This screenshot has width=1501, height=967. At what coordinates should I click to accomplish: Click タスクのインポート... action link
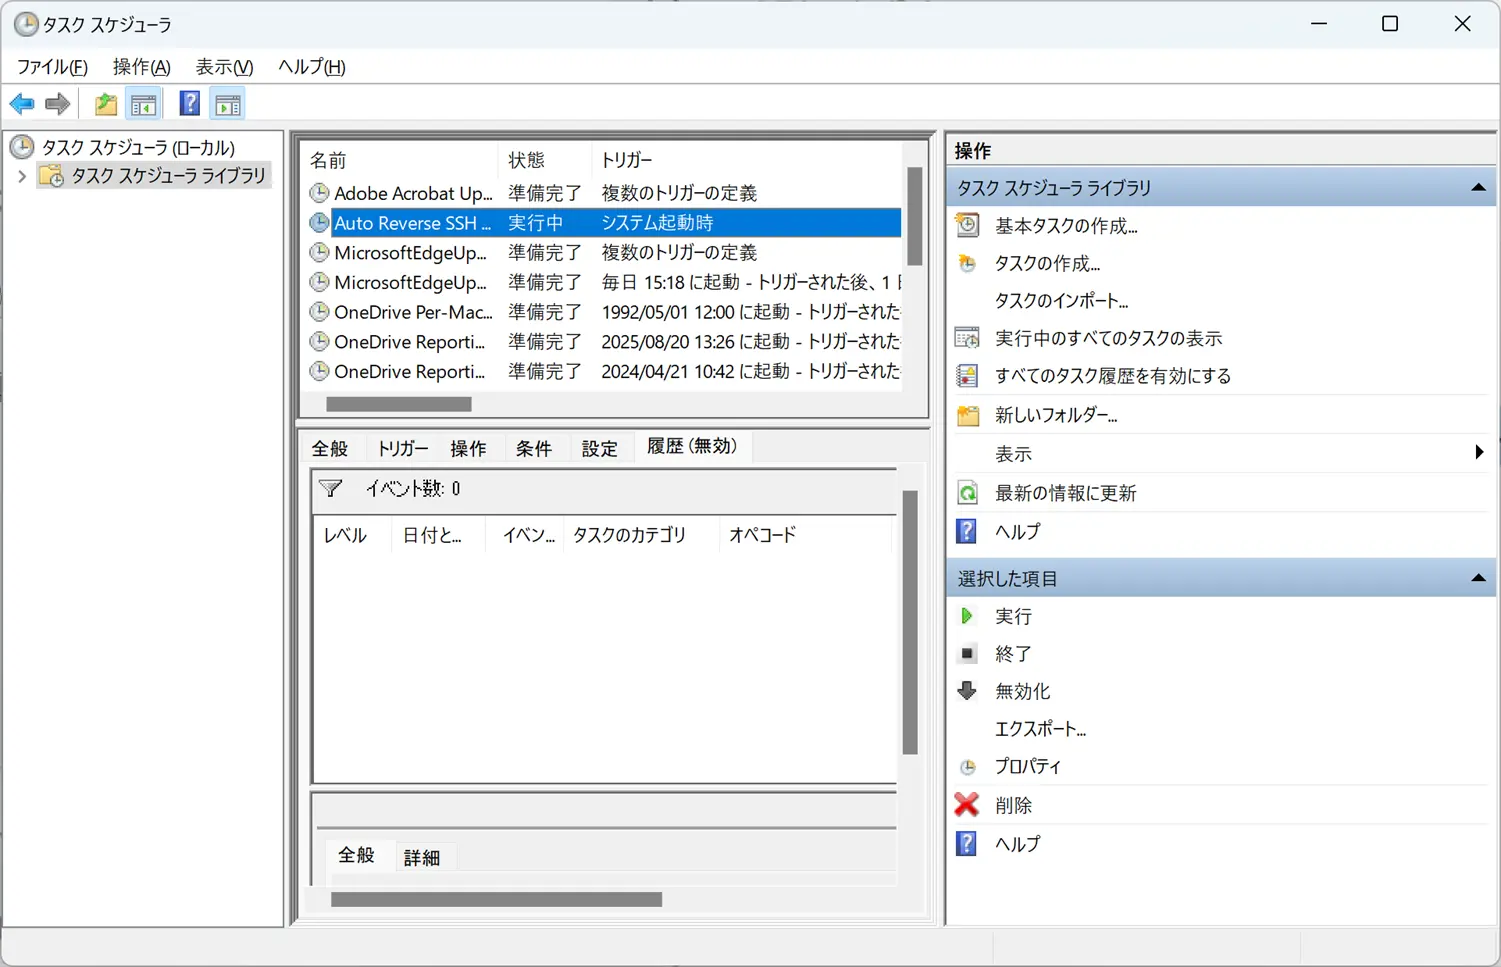click(x=1061, y=301)
